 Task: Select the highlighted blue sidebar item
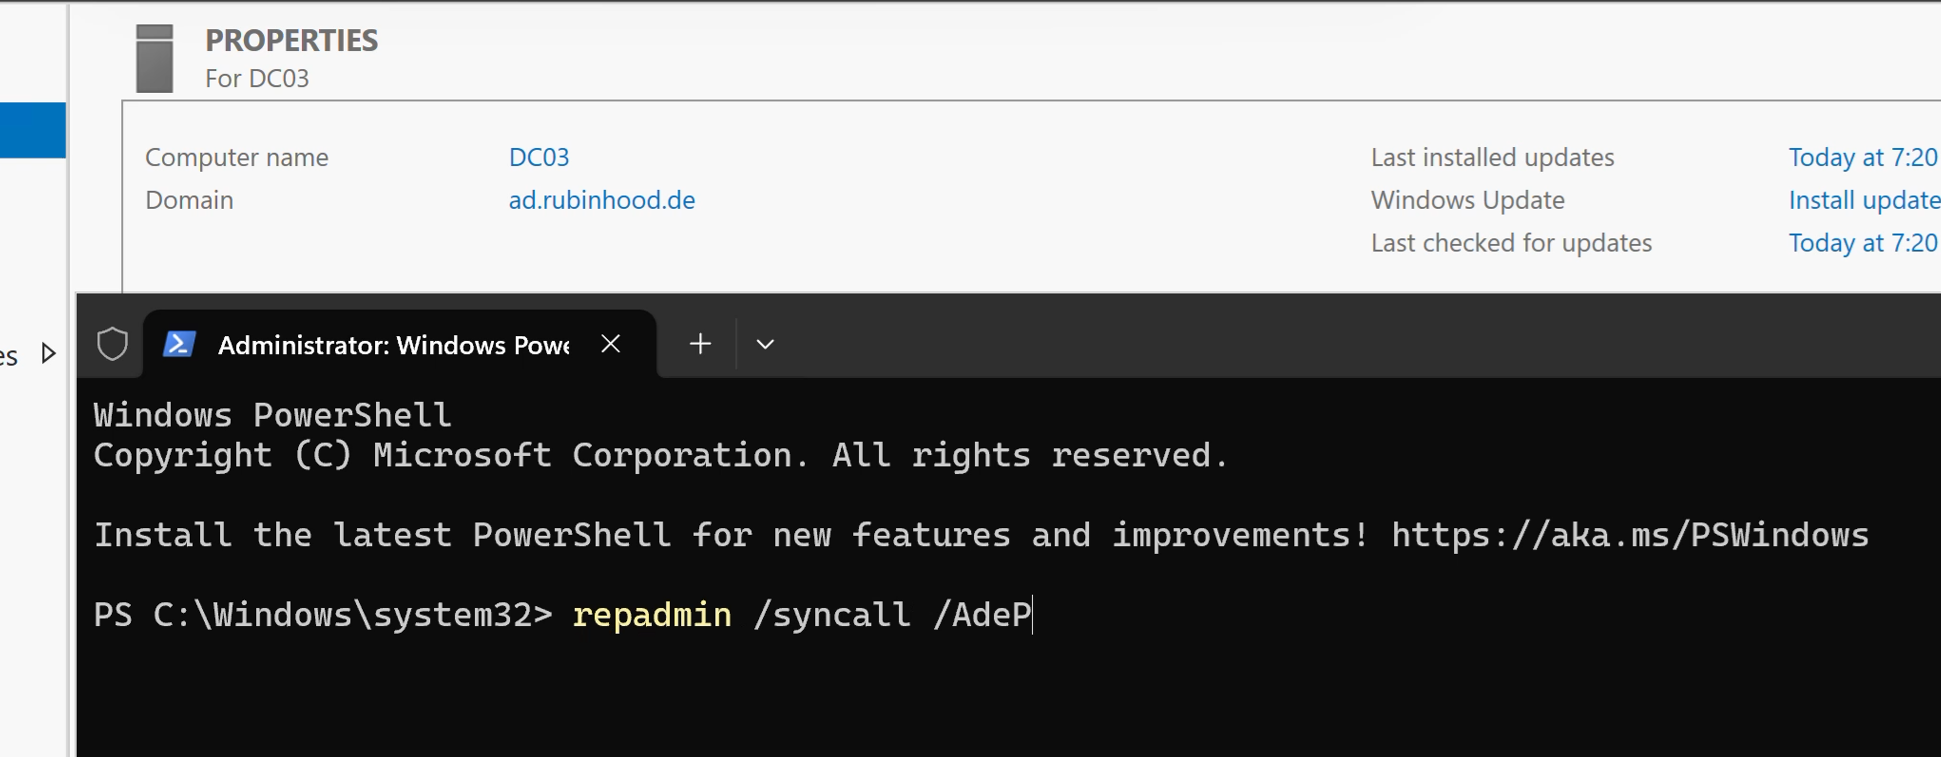[x=32, y=130]
